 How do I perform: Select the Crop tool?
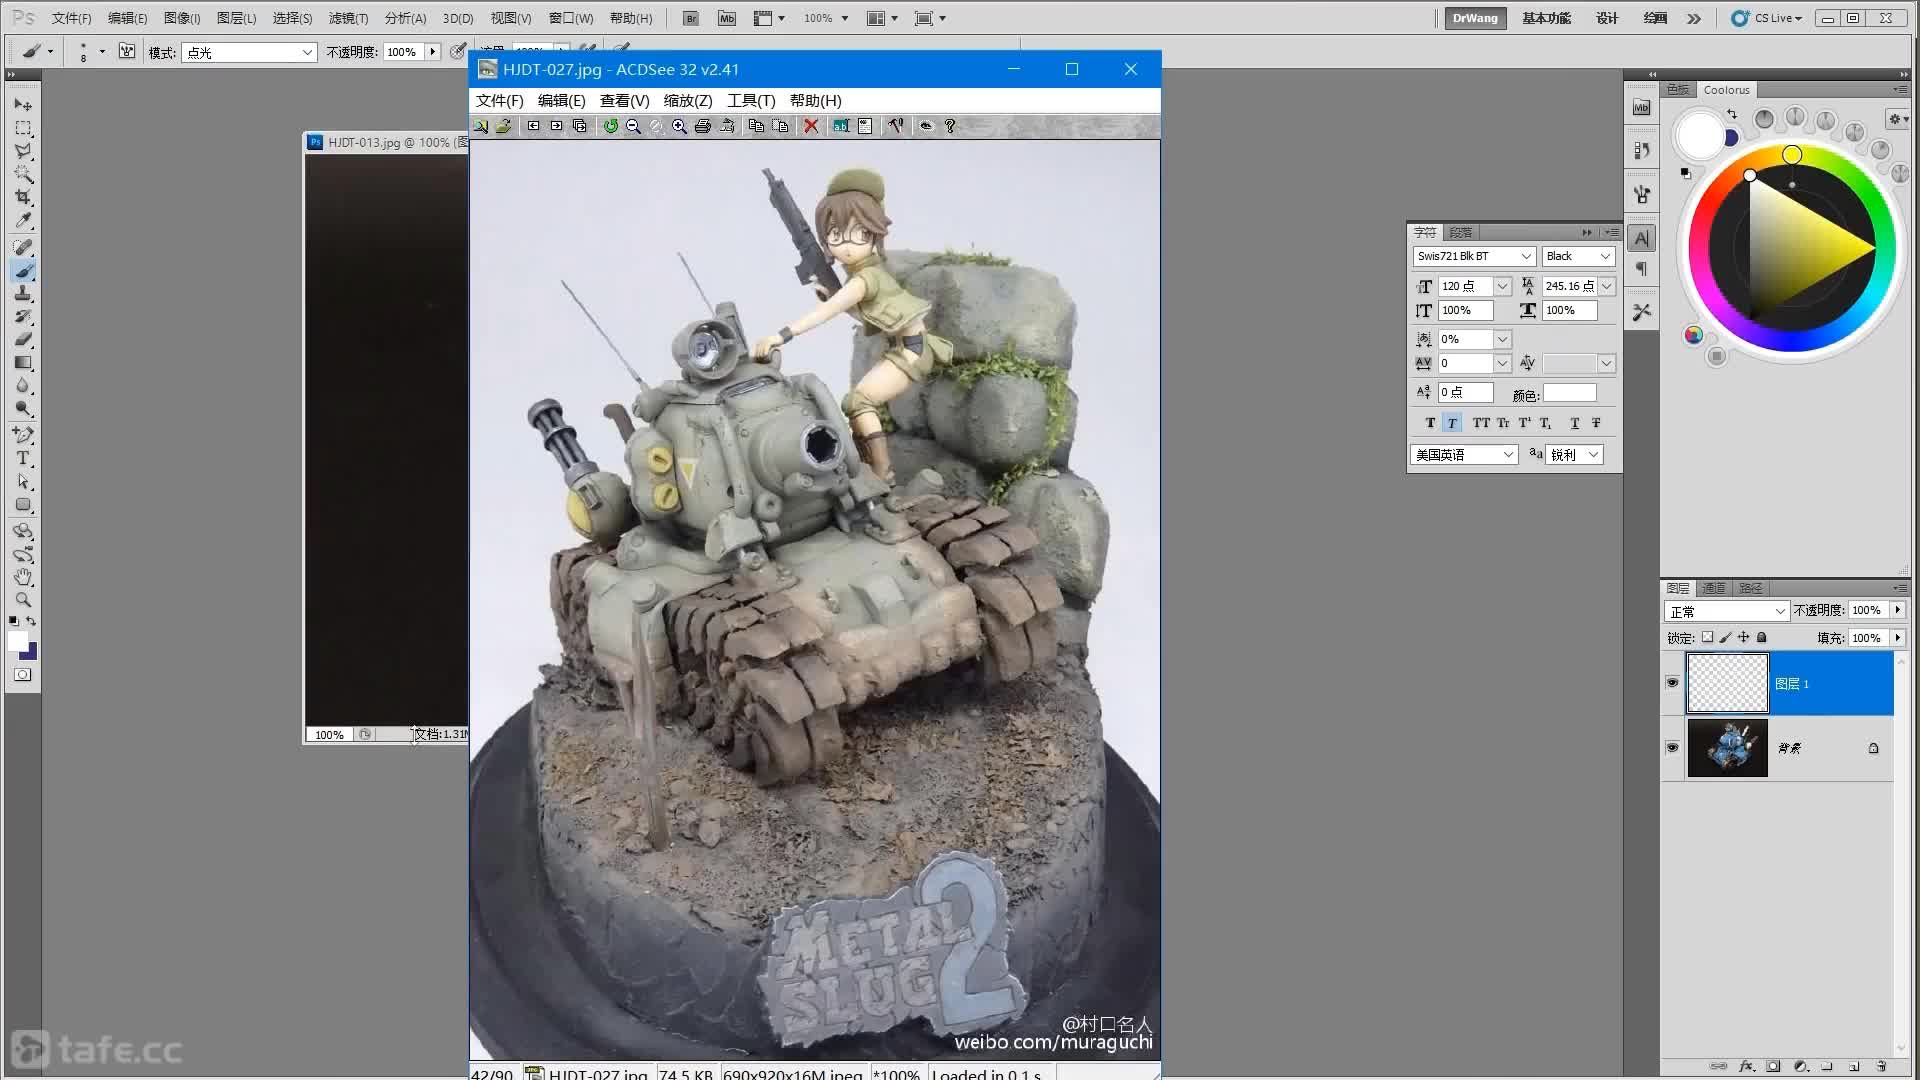pos(23,197)
